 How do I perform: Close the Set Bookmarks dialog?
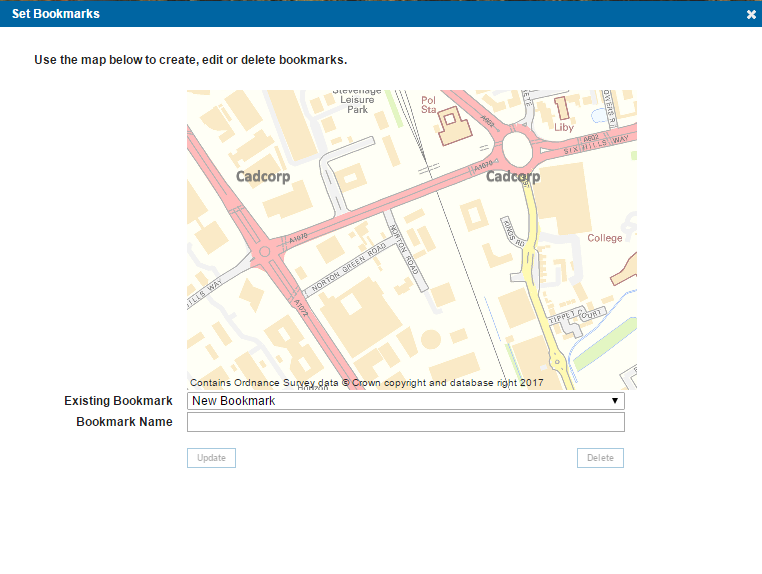pos(751,15)
